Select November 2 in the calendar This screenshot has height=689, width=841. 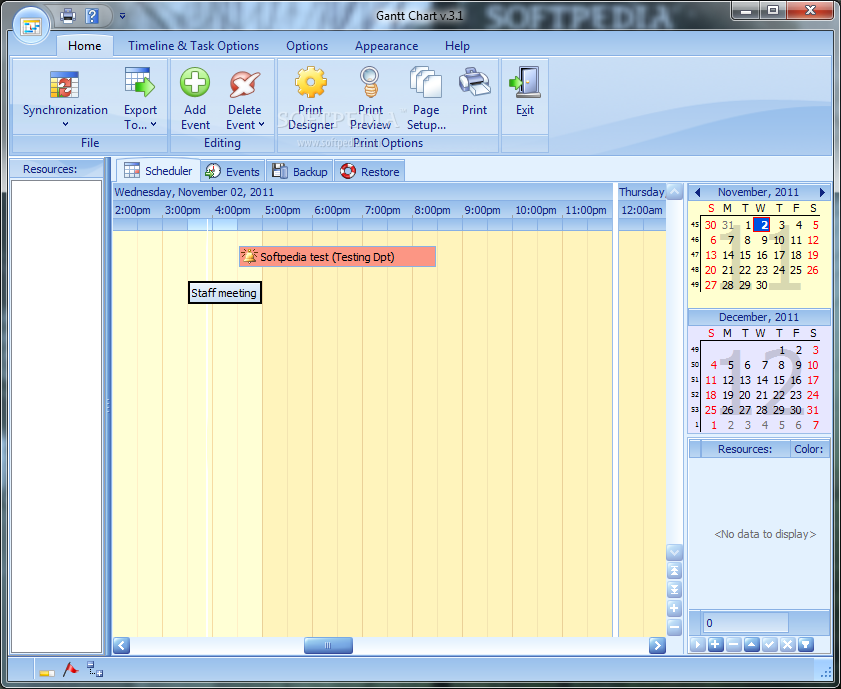point(762,225)
